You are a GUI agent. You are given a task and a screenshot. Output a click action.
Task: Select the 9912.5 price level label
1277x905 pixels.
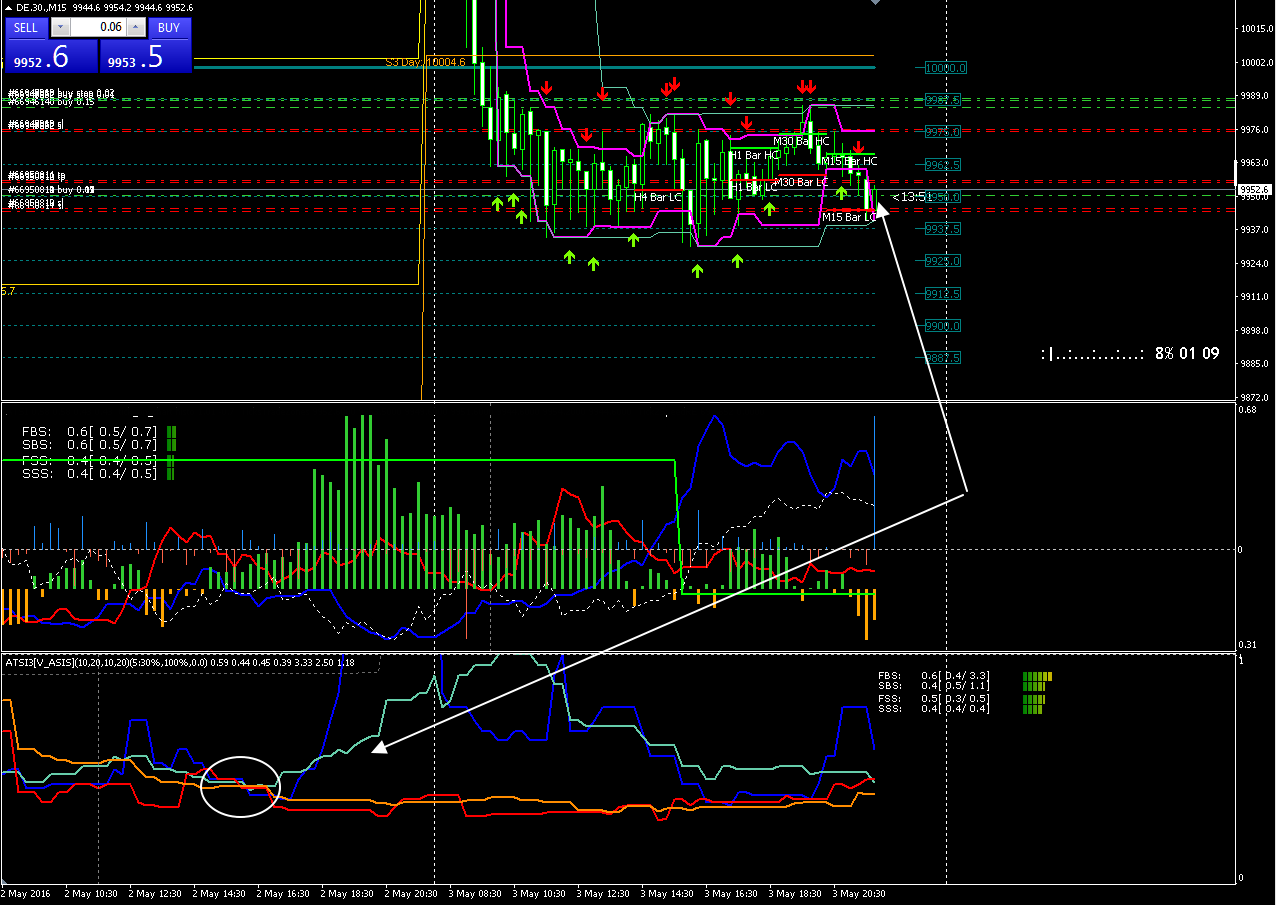pyautogui.click(x=942, y=294)
